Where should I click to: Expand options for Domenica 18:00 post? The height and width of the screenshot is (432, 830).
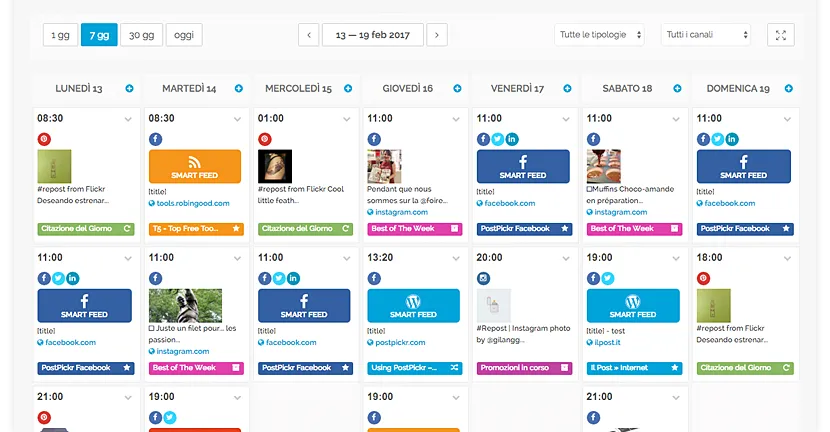788,259
